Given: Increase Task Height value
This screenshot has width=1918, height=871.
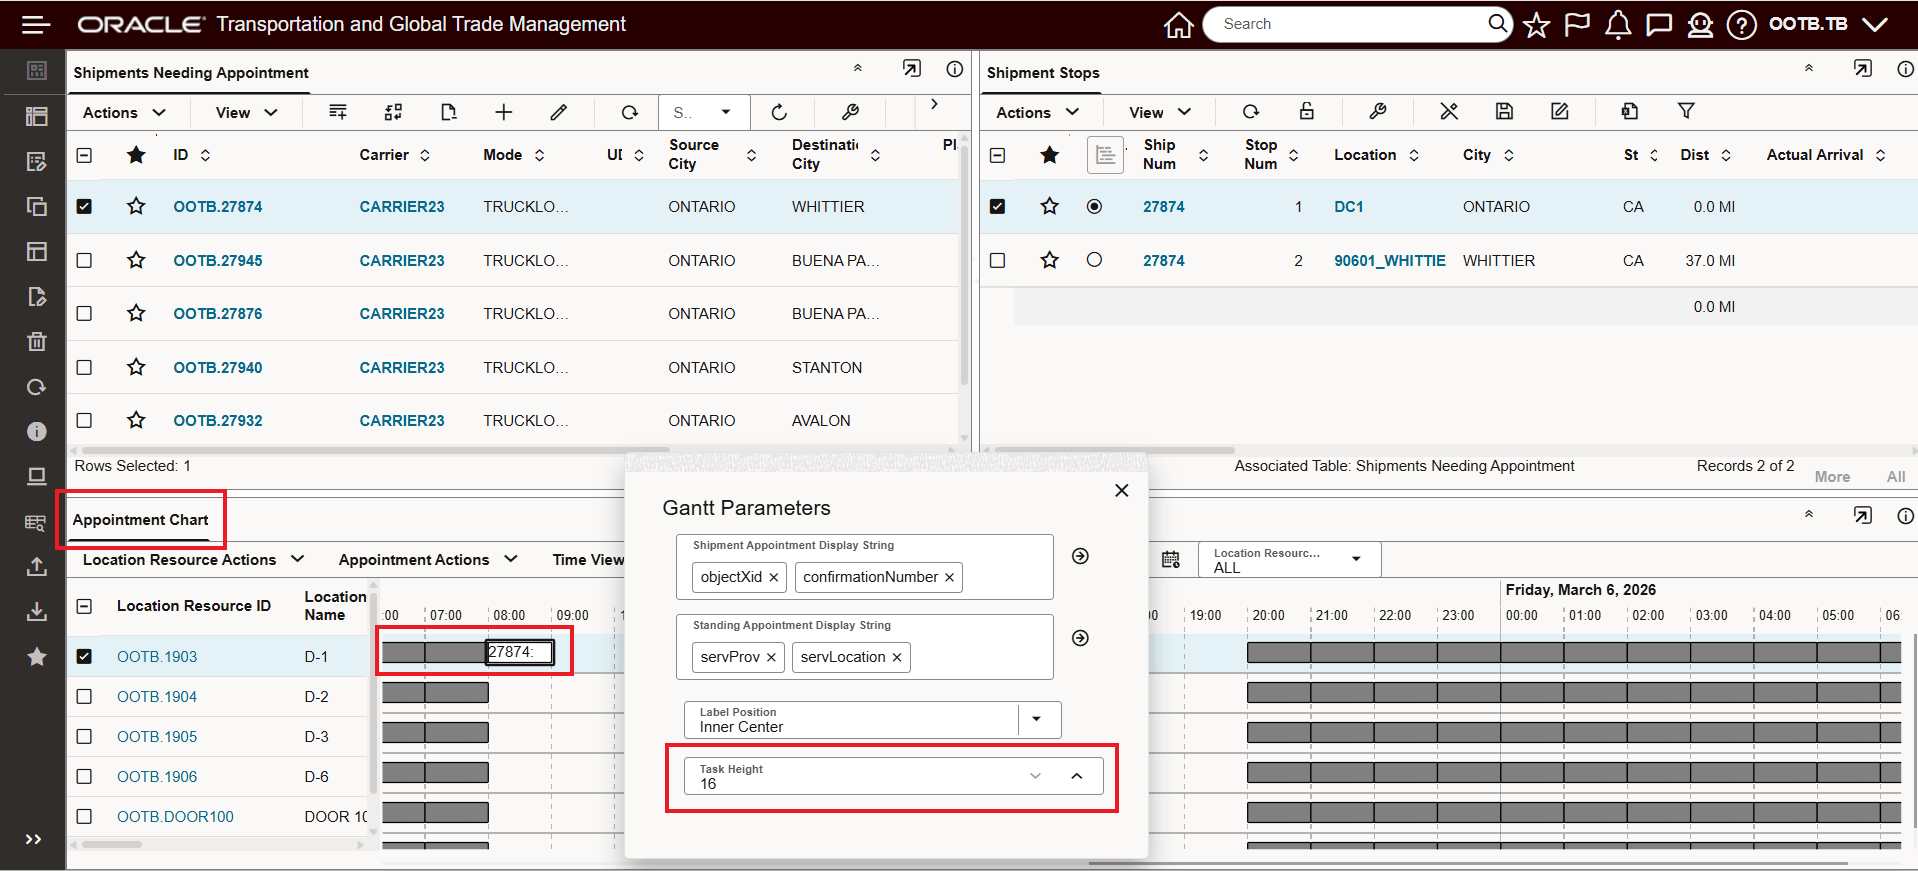Looking at the screenshot, I should click(1077, 776).
